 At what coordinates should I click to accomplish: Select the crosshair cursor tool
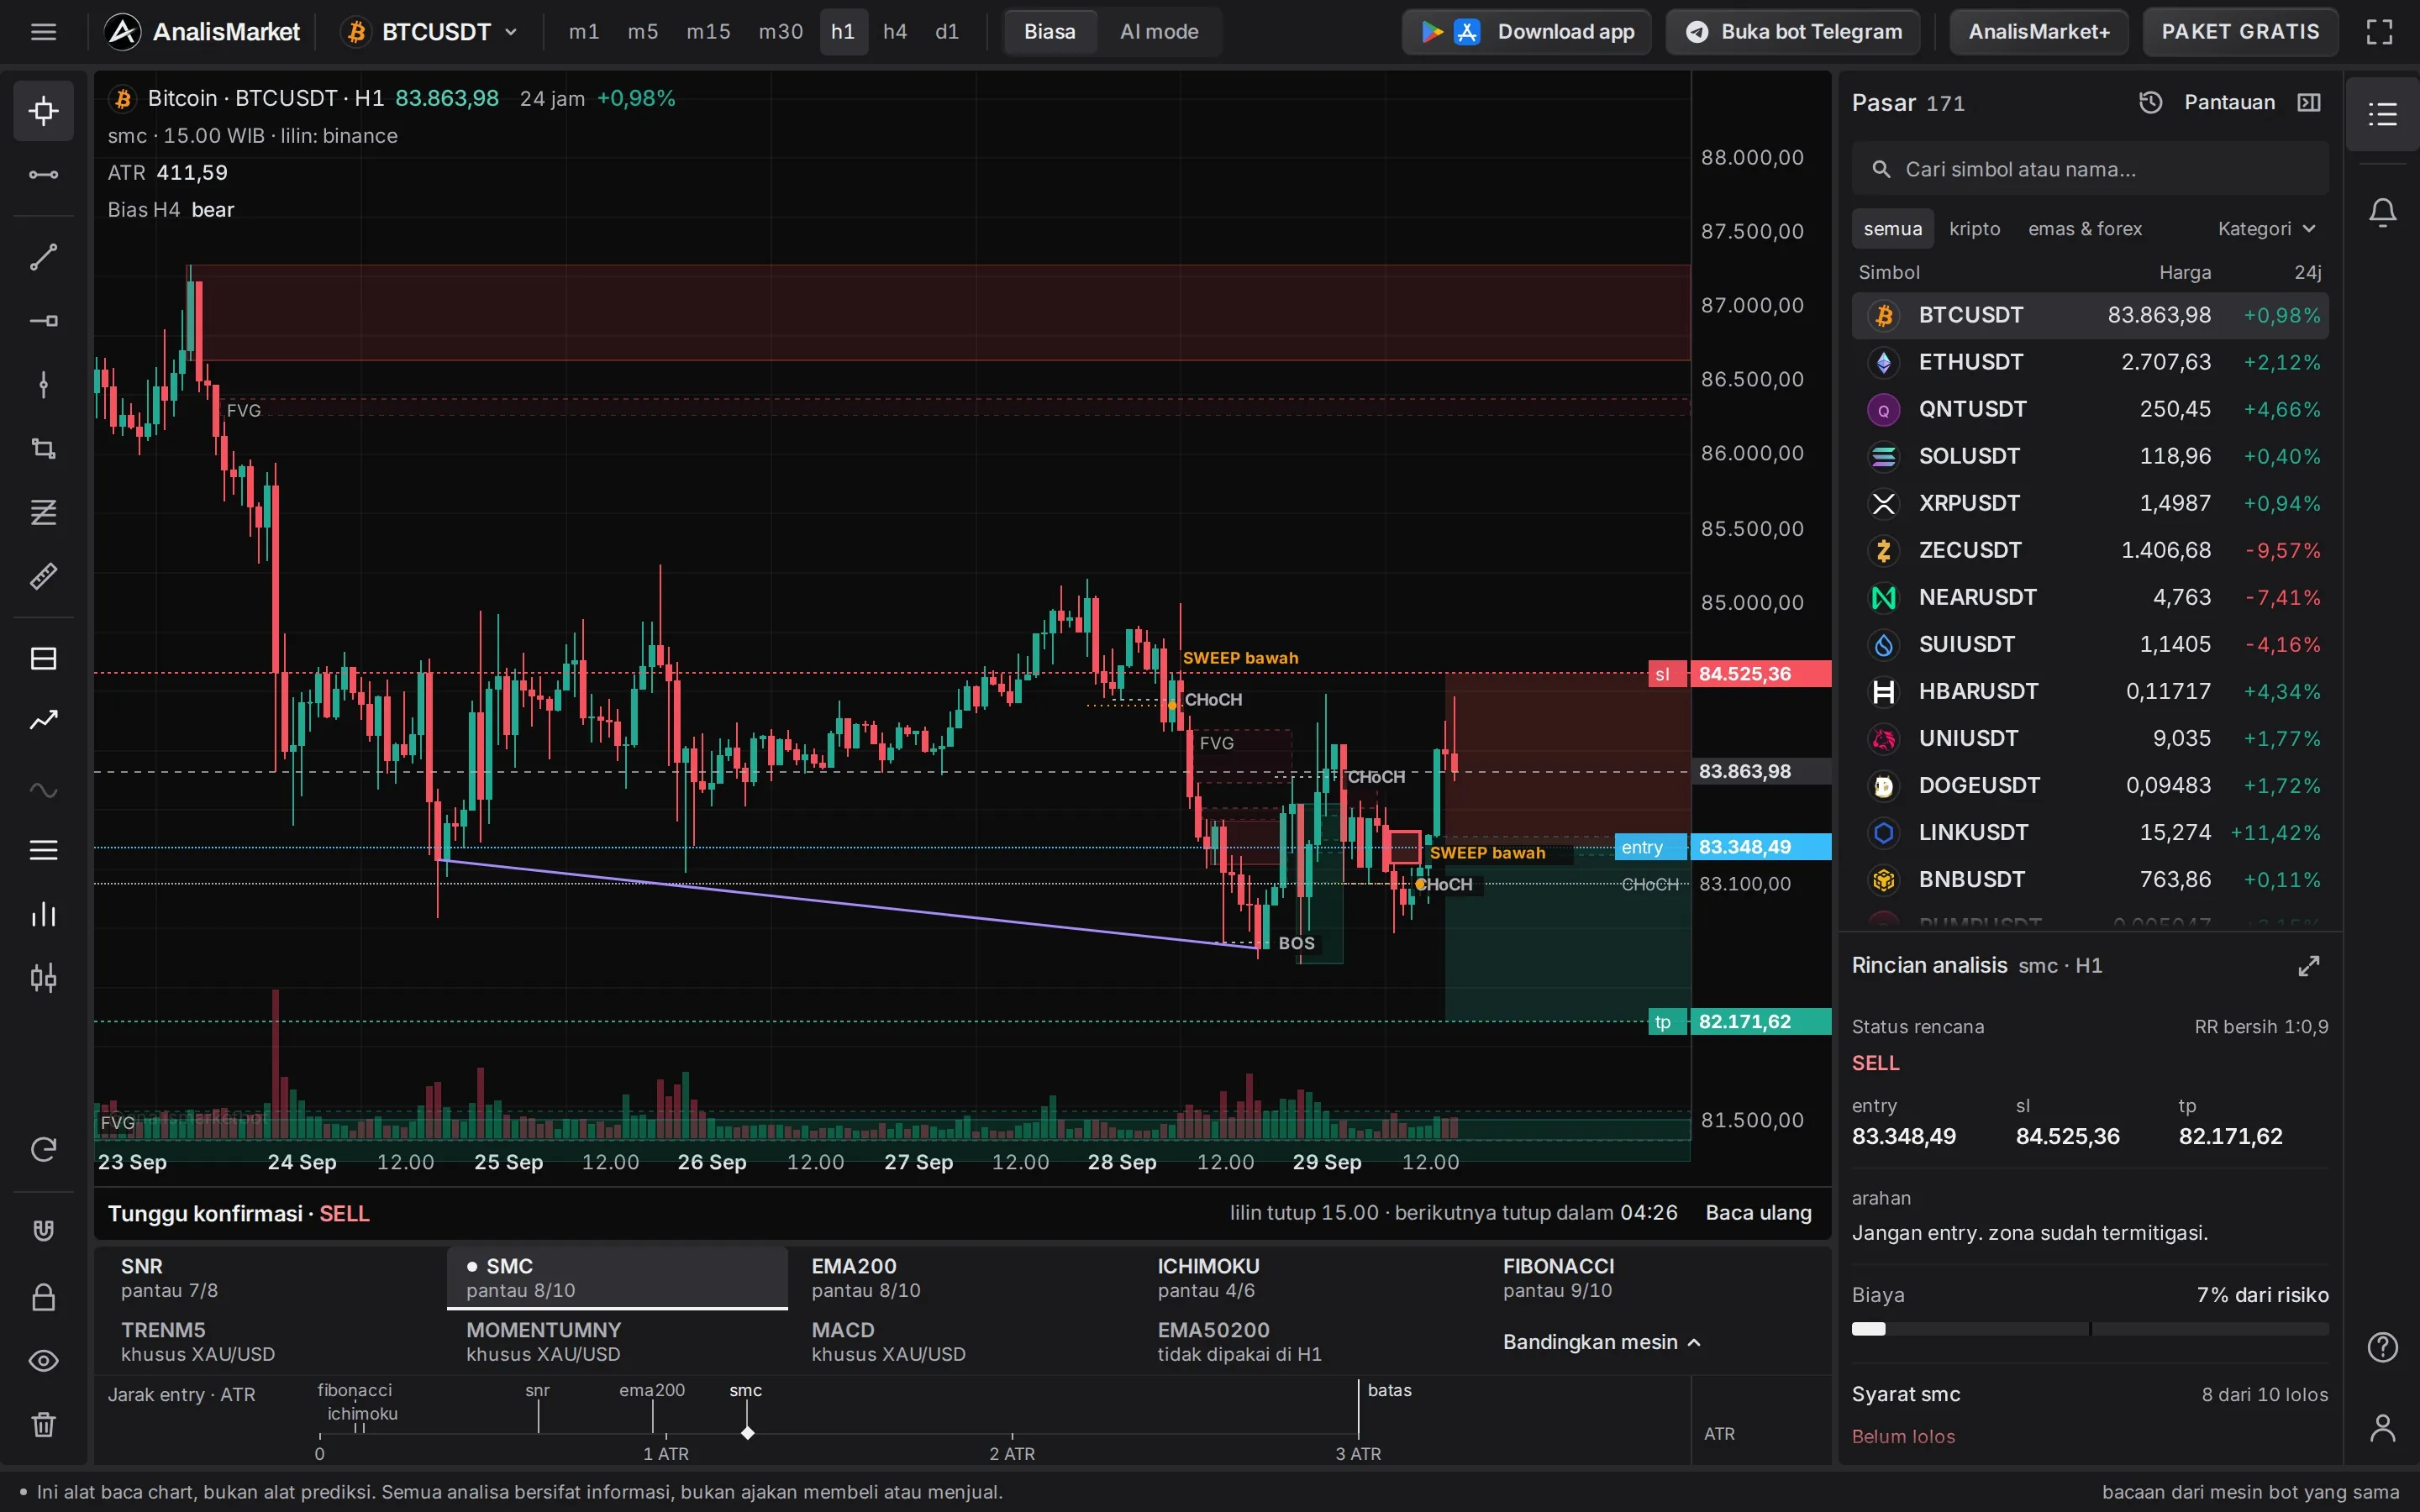click(x=43, y=110)
